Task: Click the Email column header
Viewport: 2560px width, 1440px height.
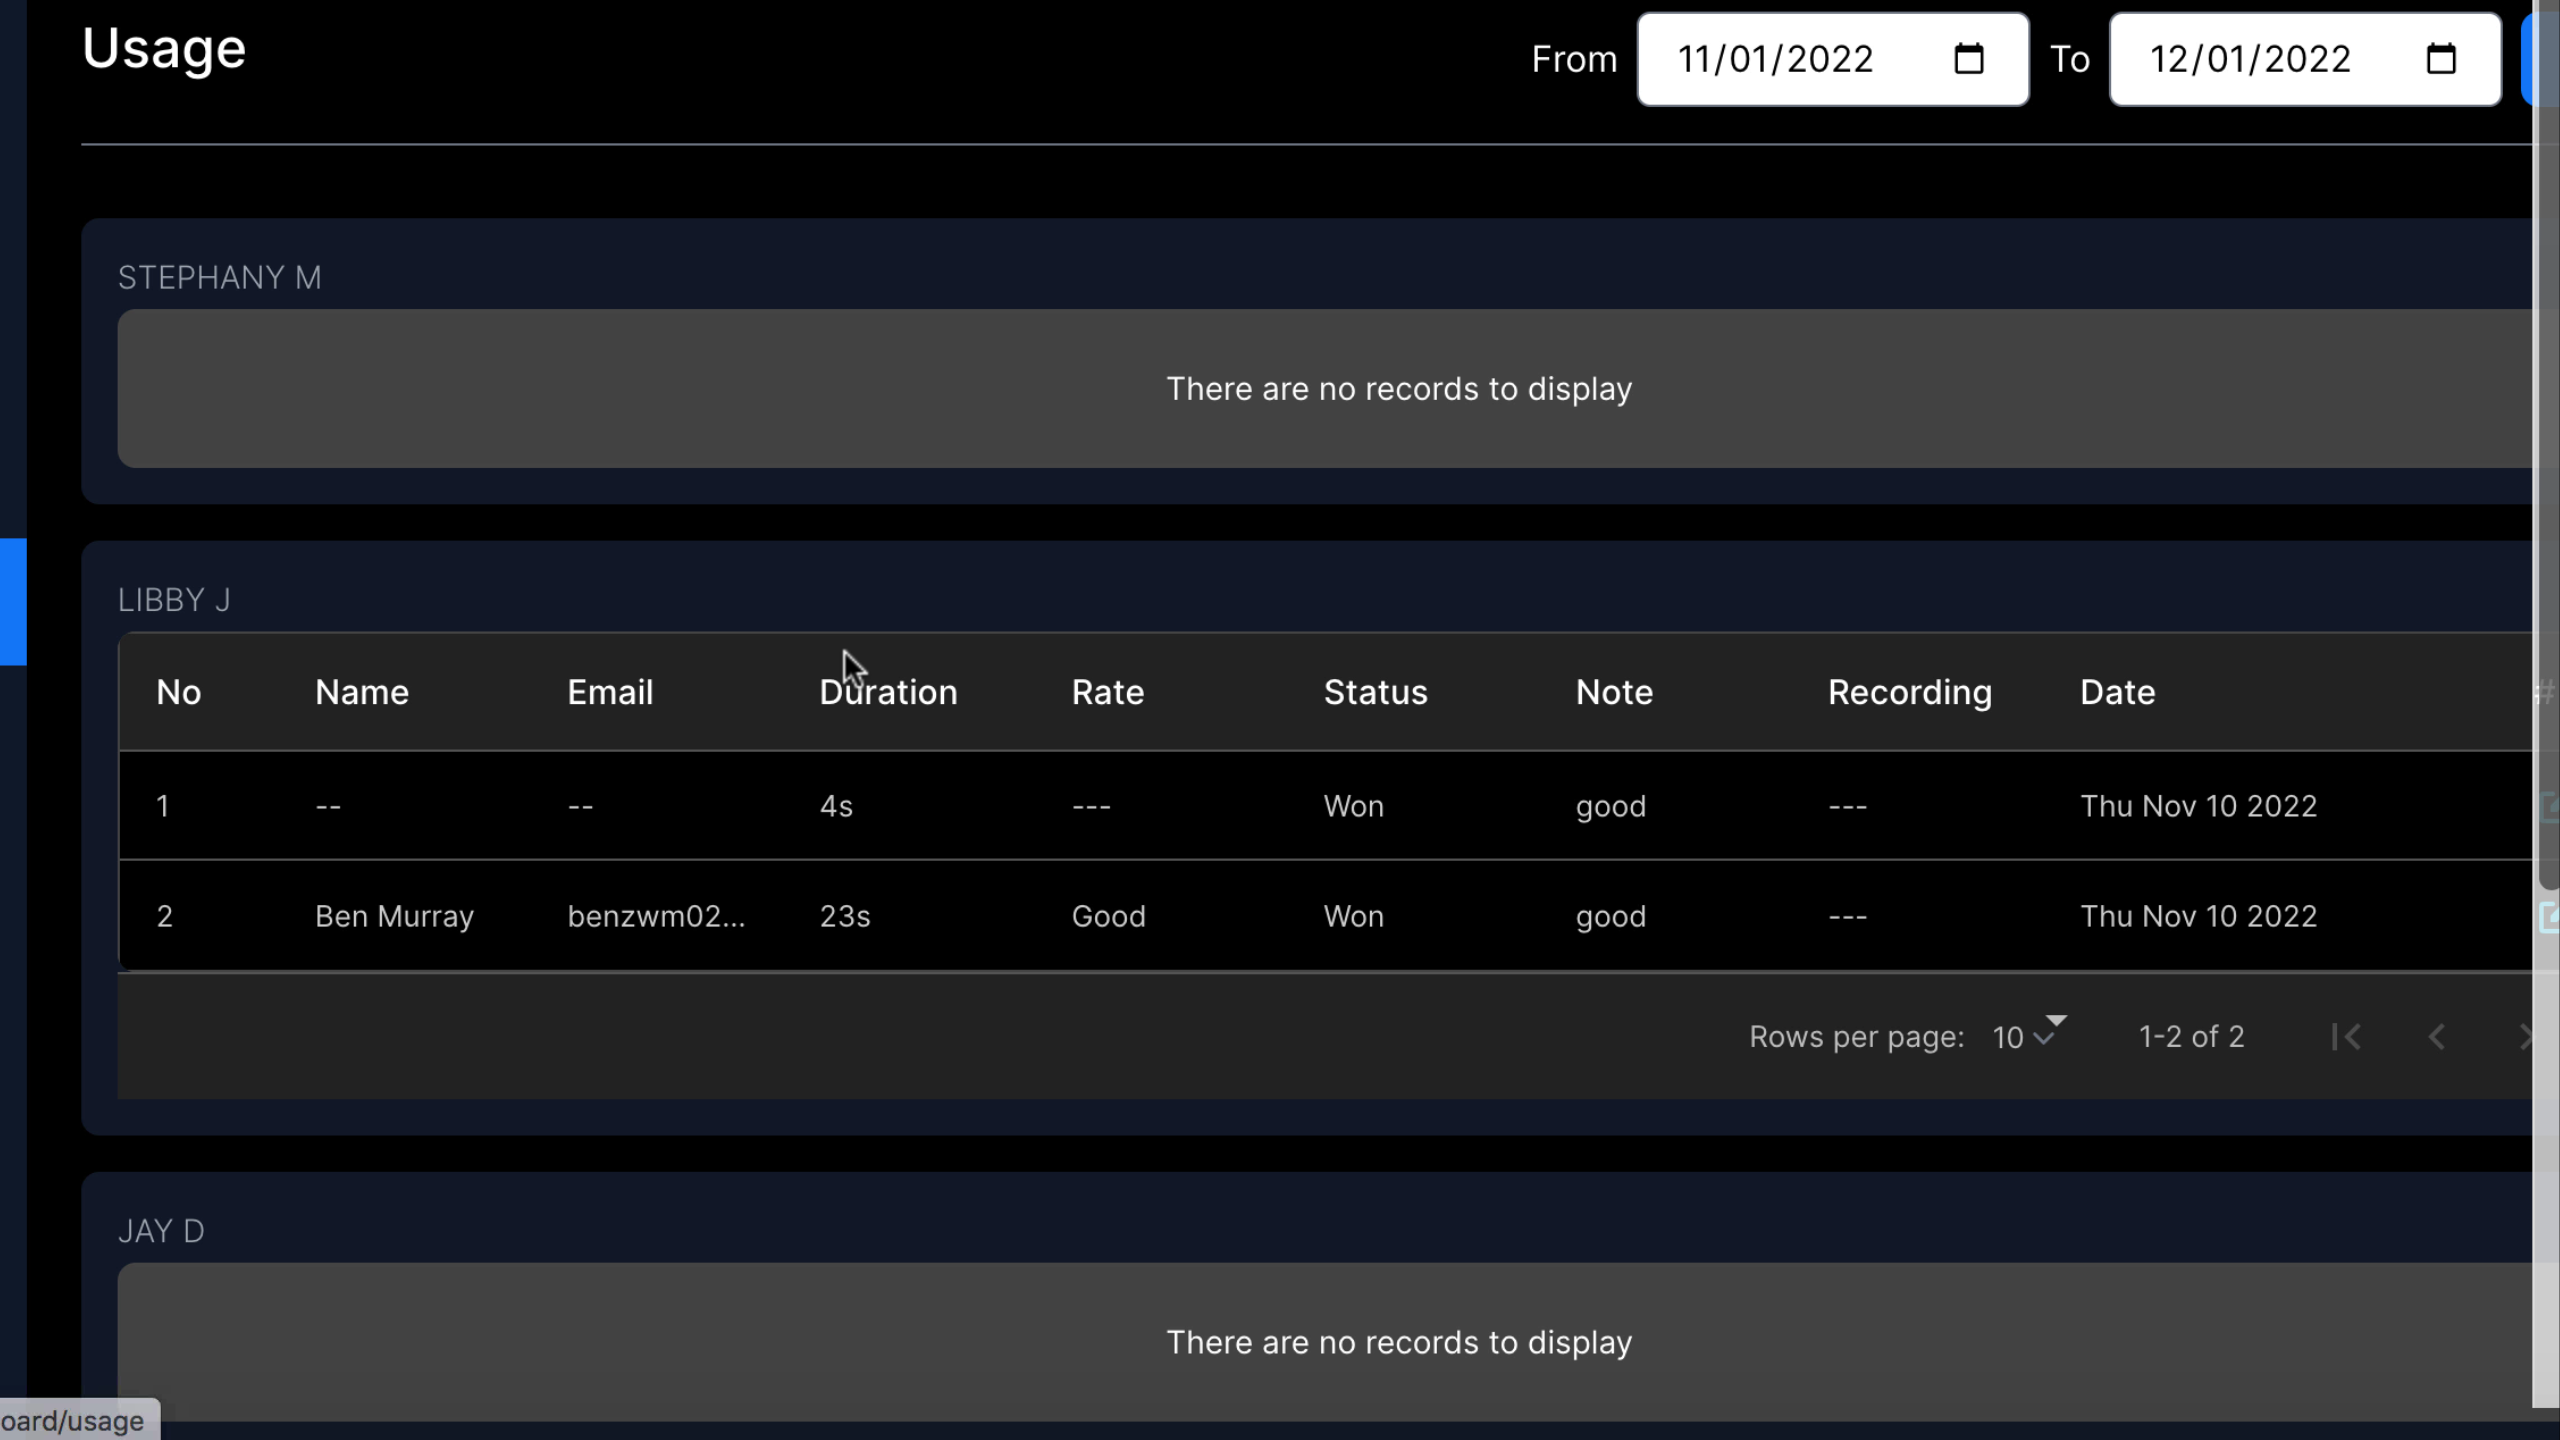Action: [x=610, y=692]
